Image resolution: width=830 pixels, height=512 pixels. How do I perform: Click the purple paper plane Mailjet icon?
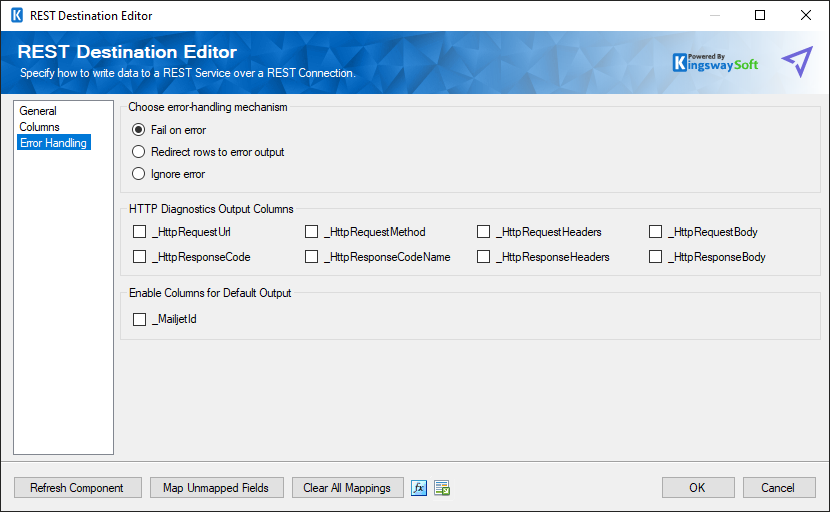click(x=797, y=61)
